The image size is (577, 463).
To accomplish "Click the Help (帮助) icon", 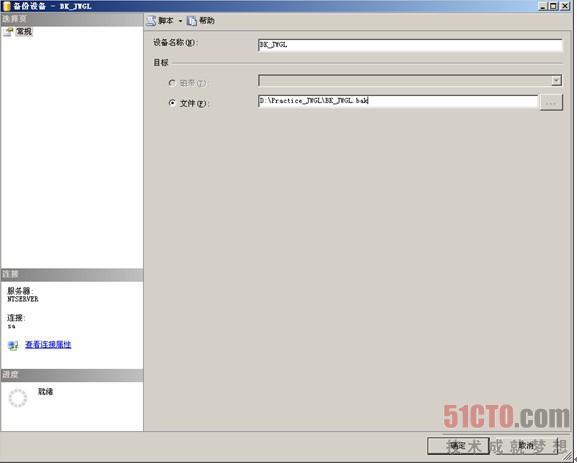I will pyautogui.click(x=192, y=21).
